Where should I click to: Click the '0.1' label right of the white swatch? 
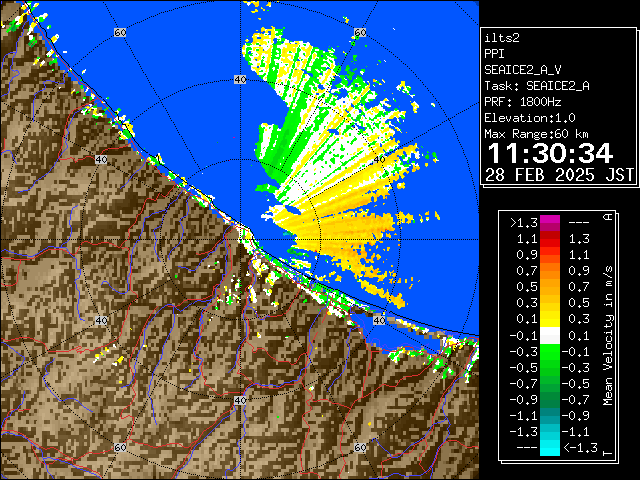(x=579, y=336)
